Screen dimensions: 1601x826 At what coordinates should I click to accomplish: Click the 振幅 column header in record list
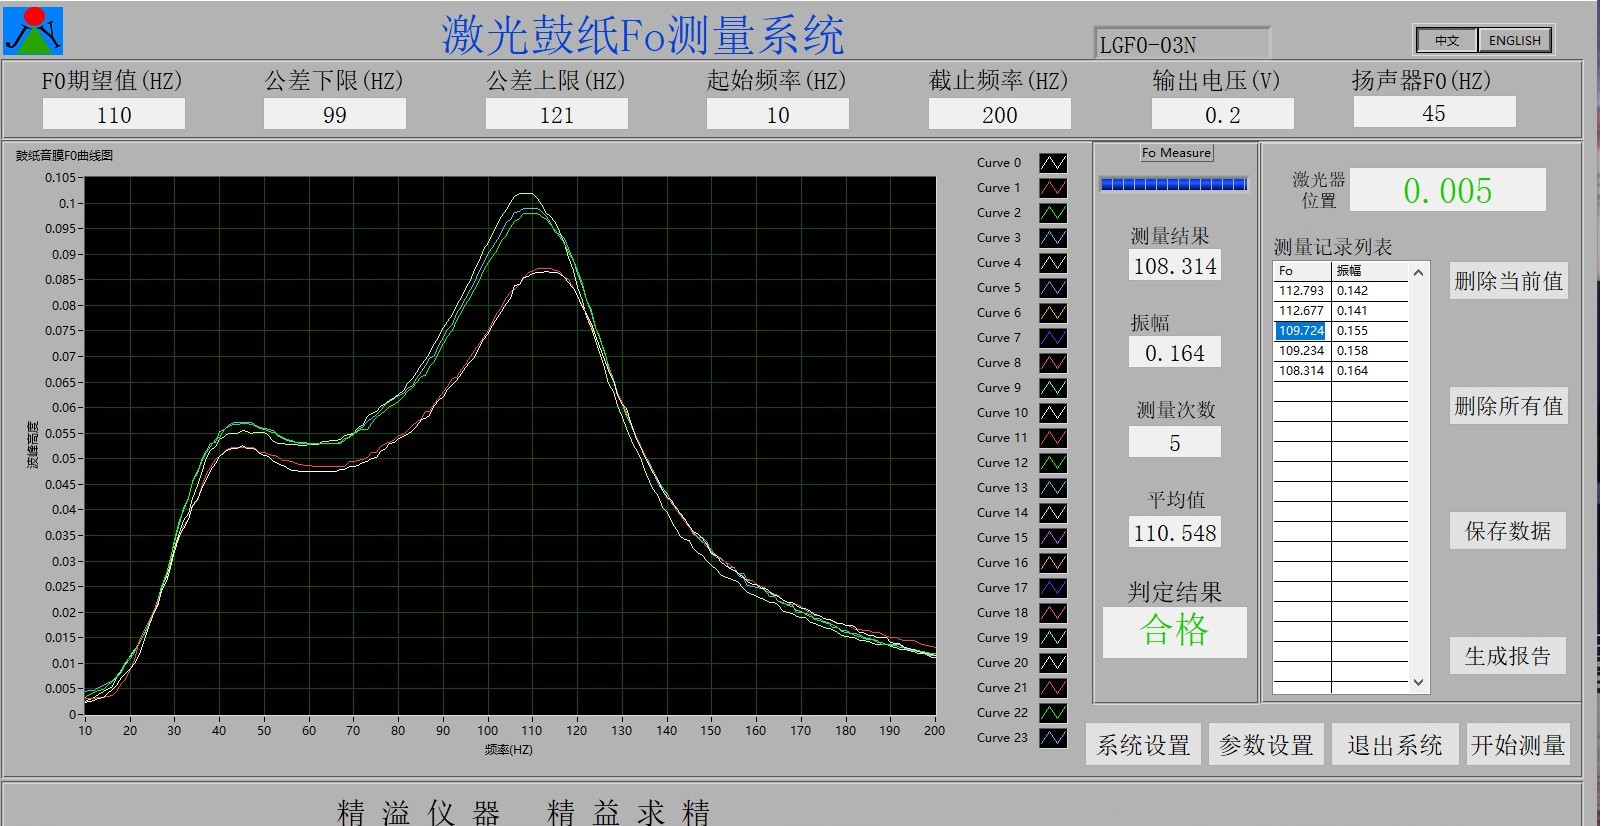point(1370,271)
